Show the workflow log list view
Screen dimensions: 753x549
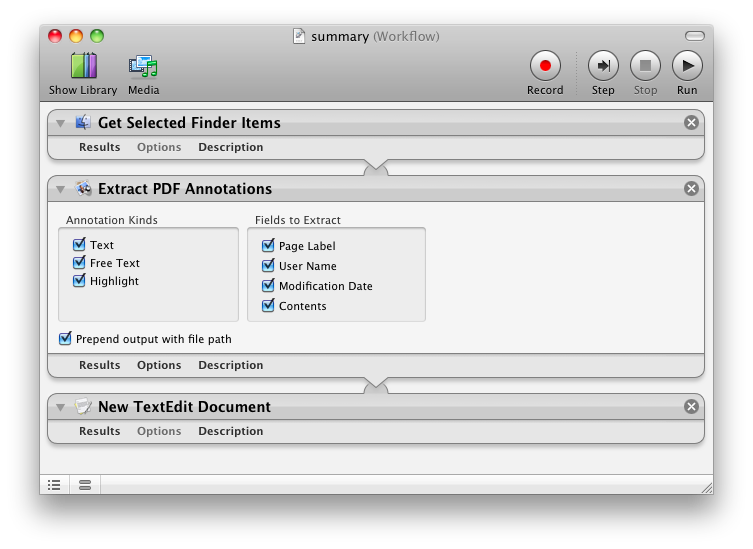click(54, 485)
